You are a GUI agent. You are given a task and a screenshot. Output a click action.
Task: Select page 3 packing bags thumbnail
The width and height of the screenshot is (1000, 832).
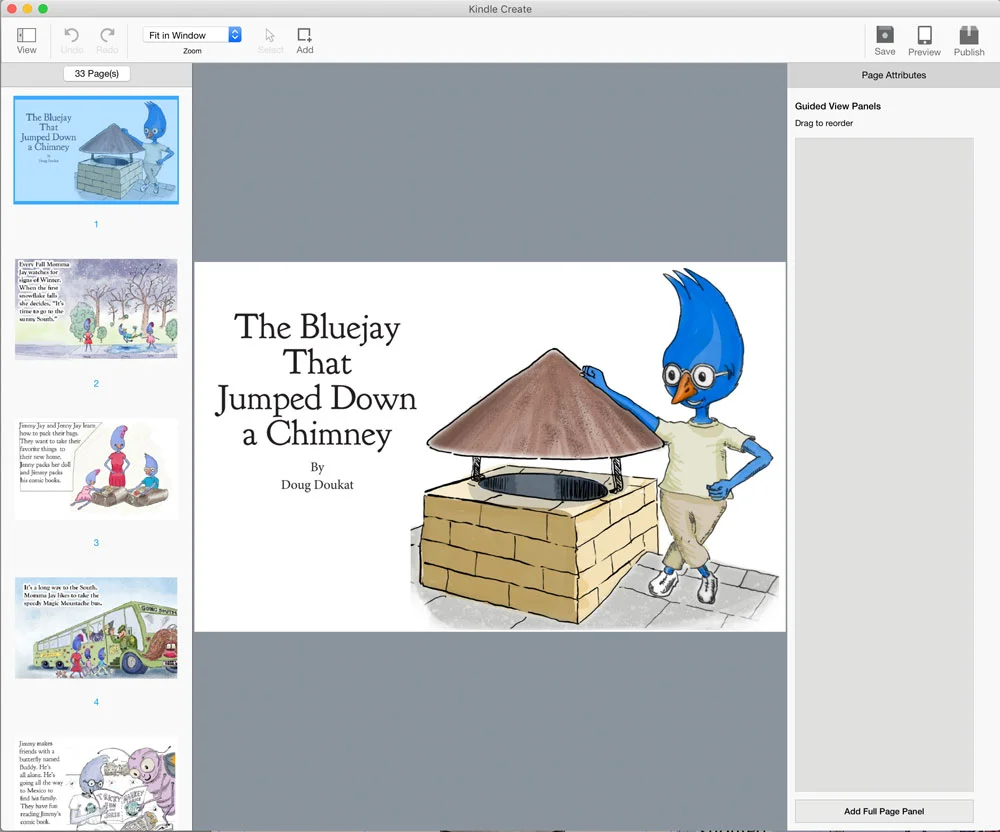(96, 469)
